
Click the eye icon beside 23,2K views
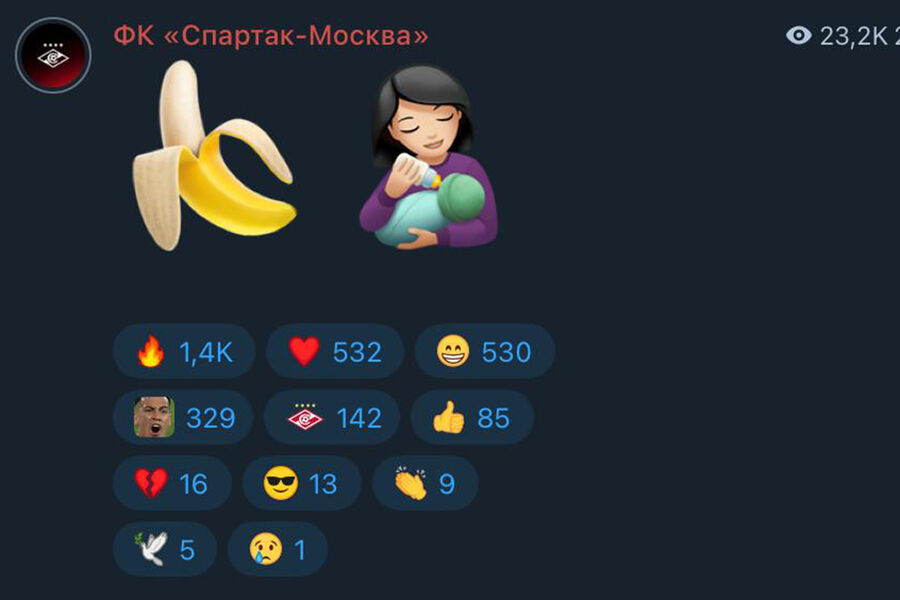pos(798,36)
